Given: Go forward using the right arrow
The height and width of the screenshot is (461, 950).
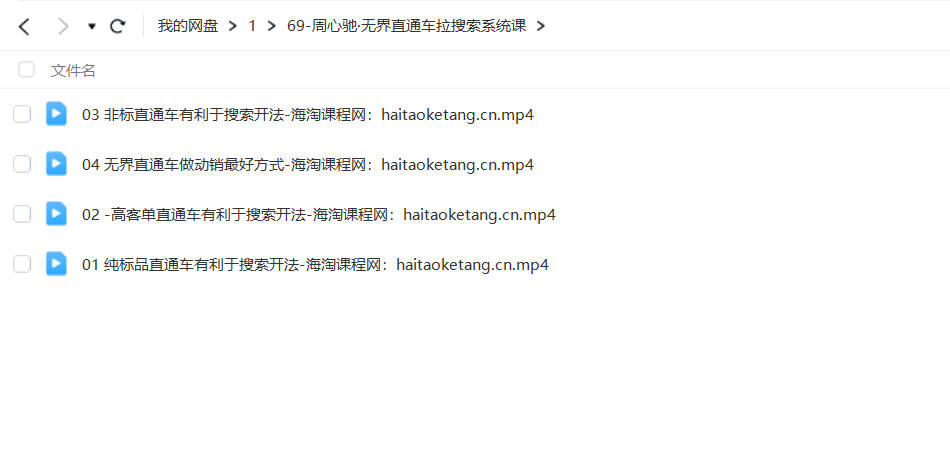Looking at the screenshot, I should (63, 26).
